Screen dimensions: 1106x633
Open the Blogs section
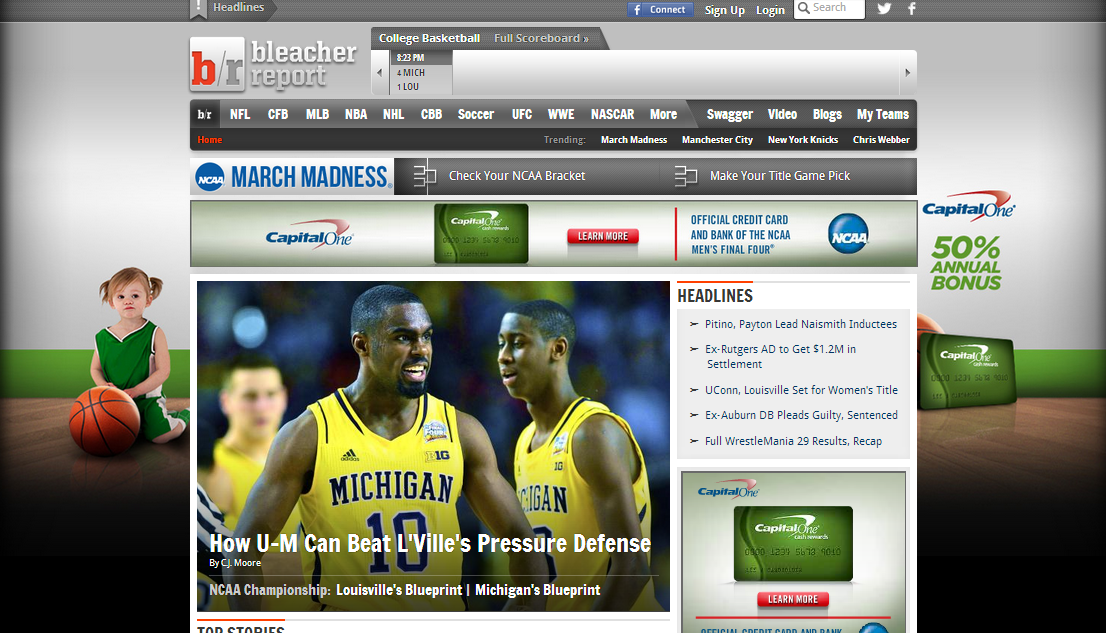pyautogui.click(x=827, y=114)
